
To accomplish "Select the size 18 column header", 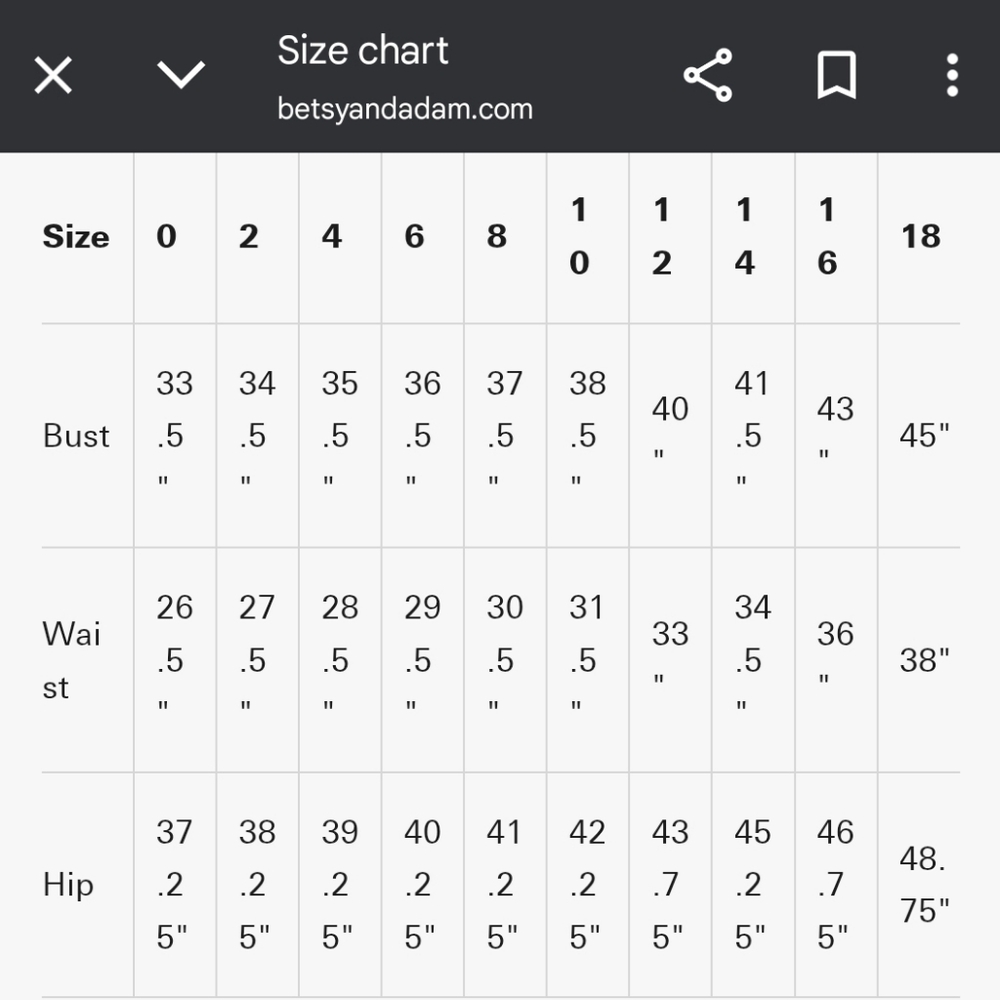I will coord(920,237).
